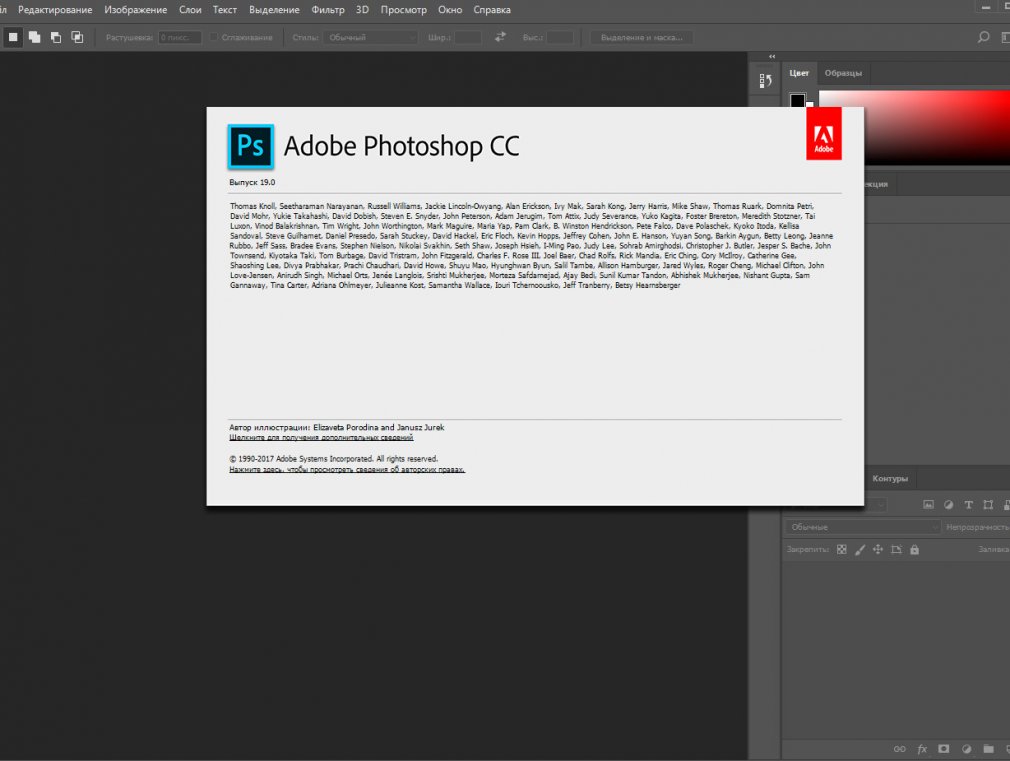This screenshot has height=761, width=1010.
Task: Click the link layers chain icon
Action: coord(900,749)
